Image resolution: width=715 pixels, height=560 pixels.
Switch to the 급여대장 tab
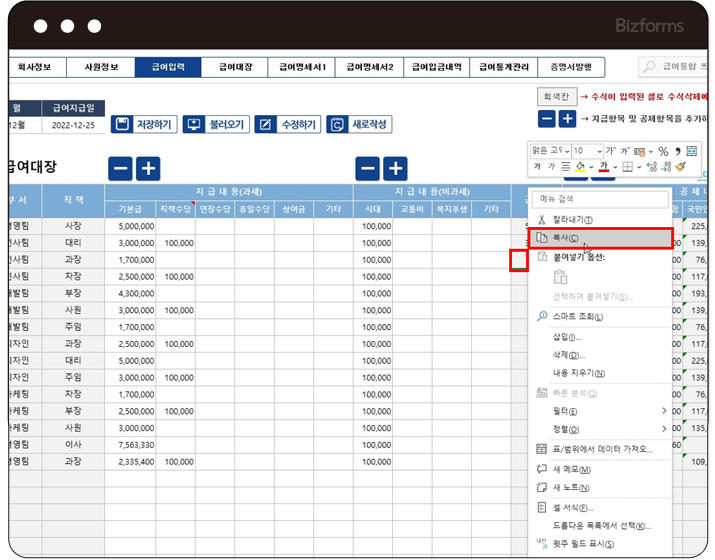[234, 67]
